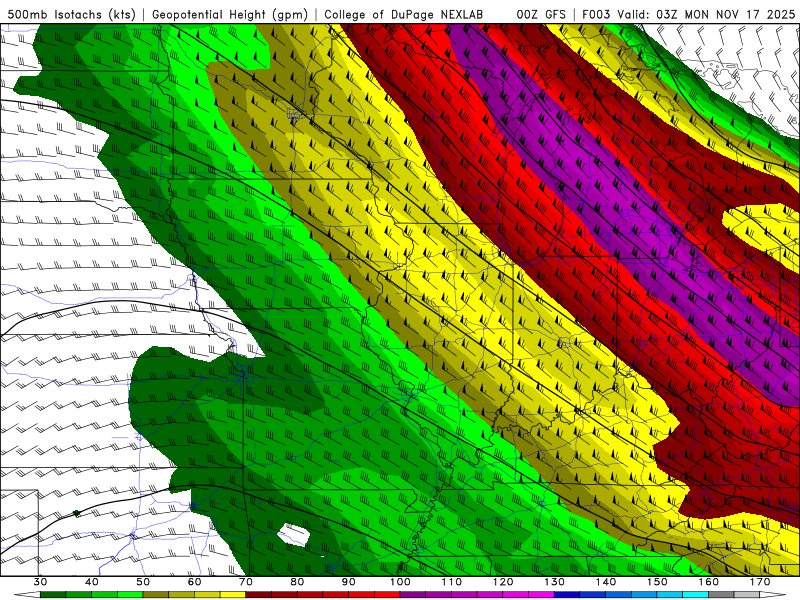Click the darkest green swatch starting the color bar

(53, 595)
